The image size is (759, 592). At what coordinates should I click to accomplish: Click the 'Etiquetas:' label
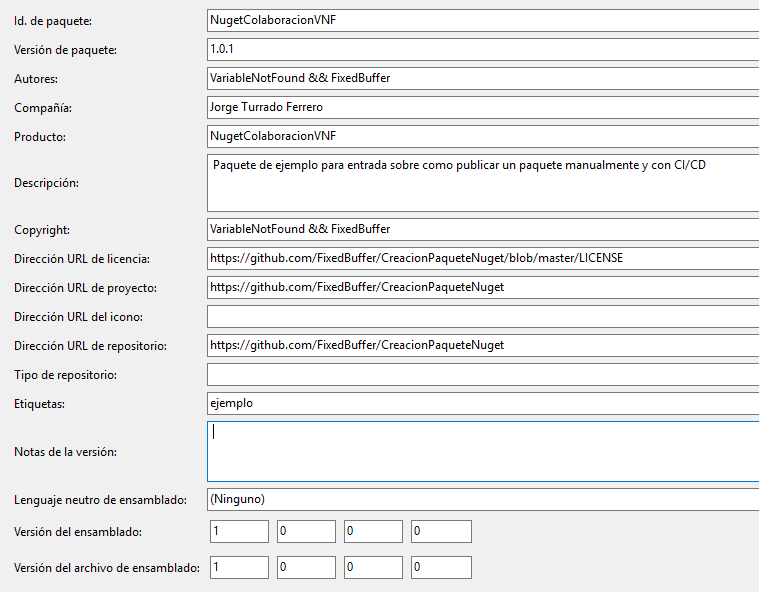pos(39,404)
